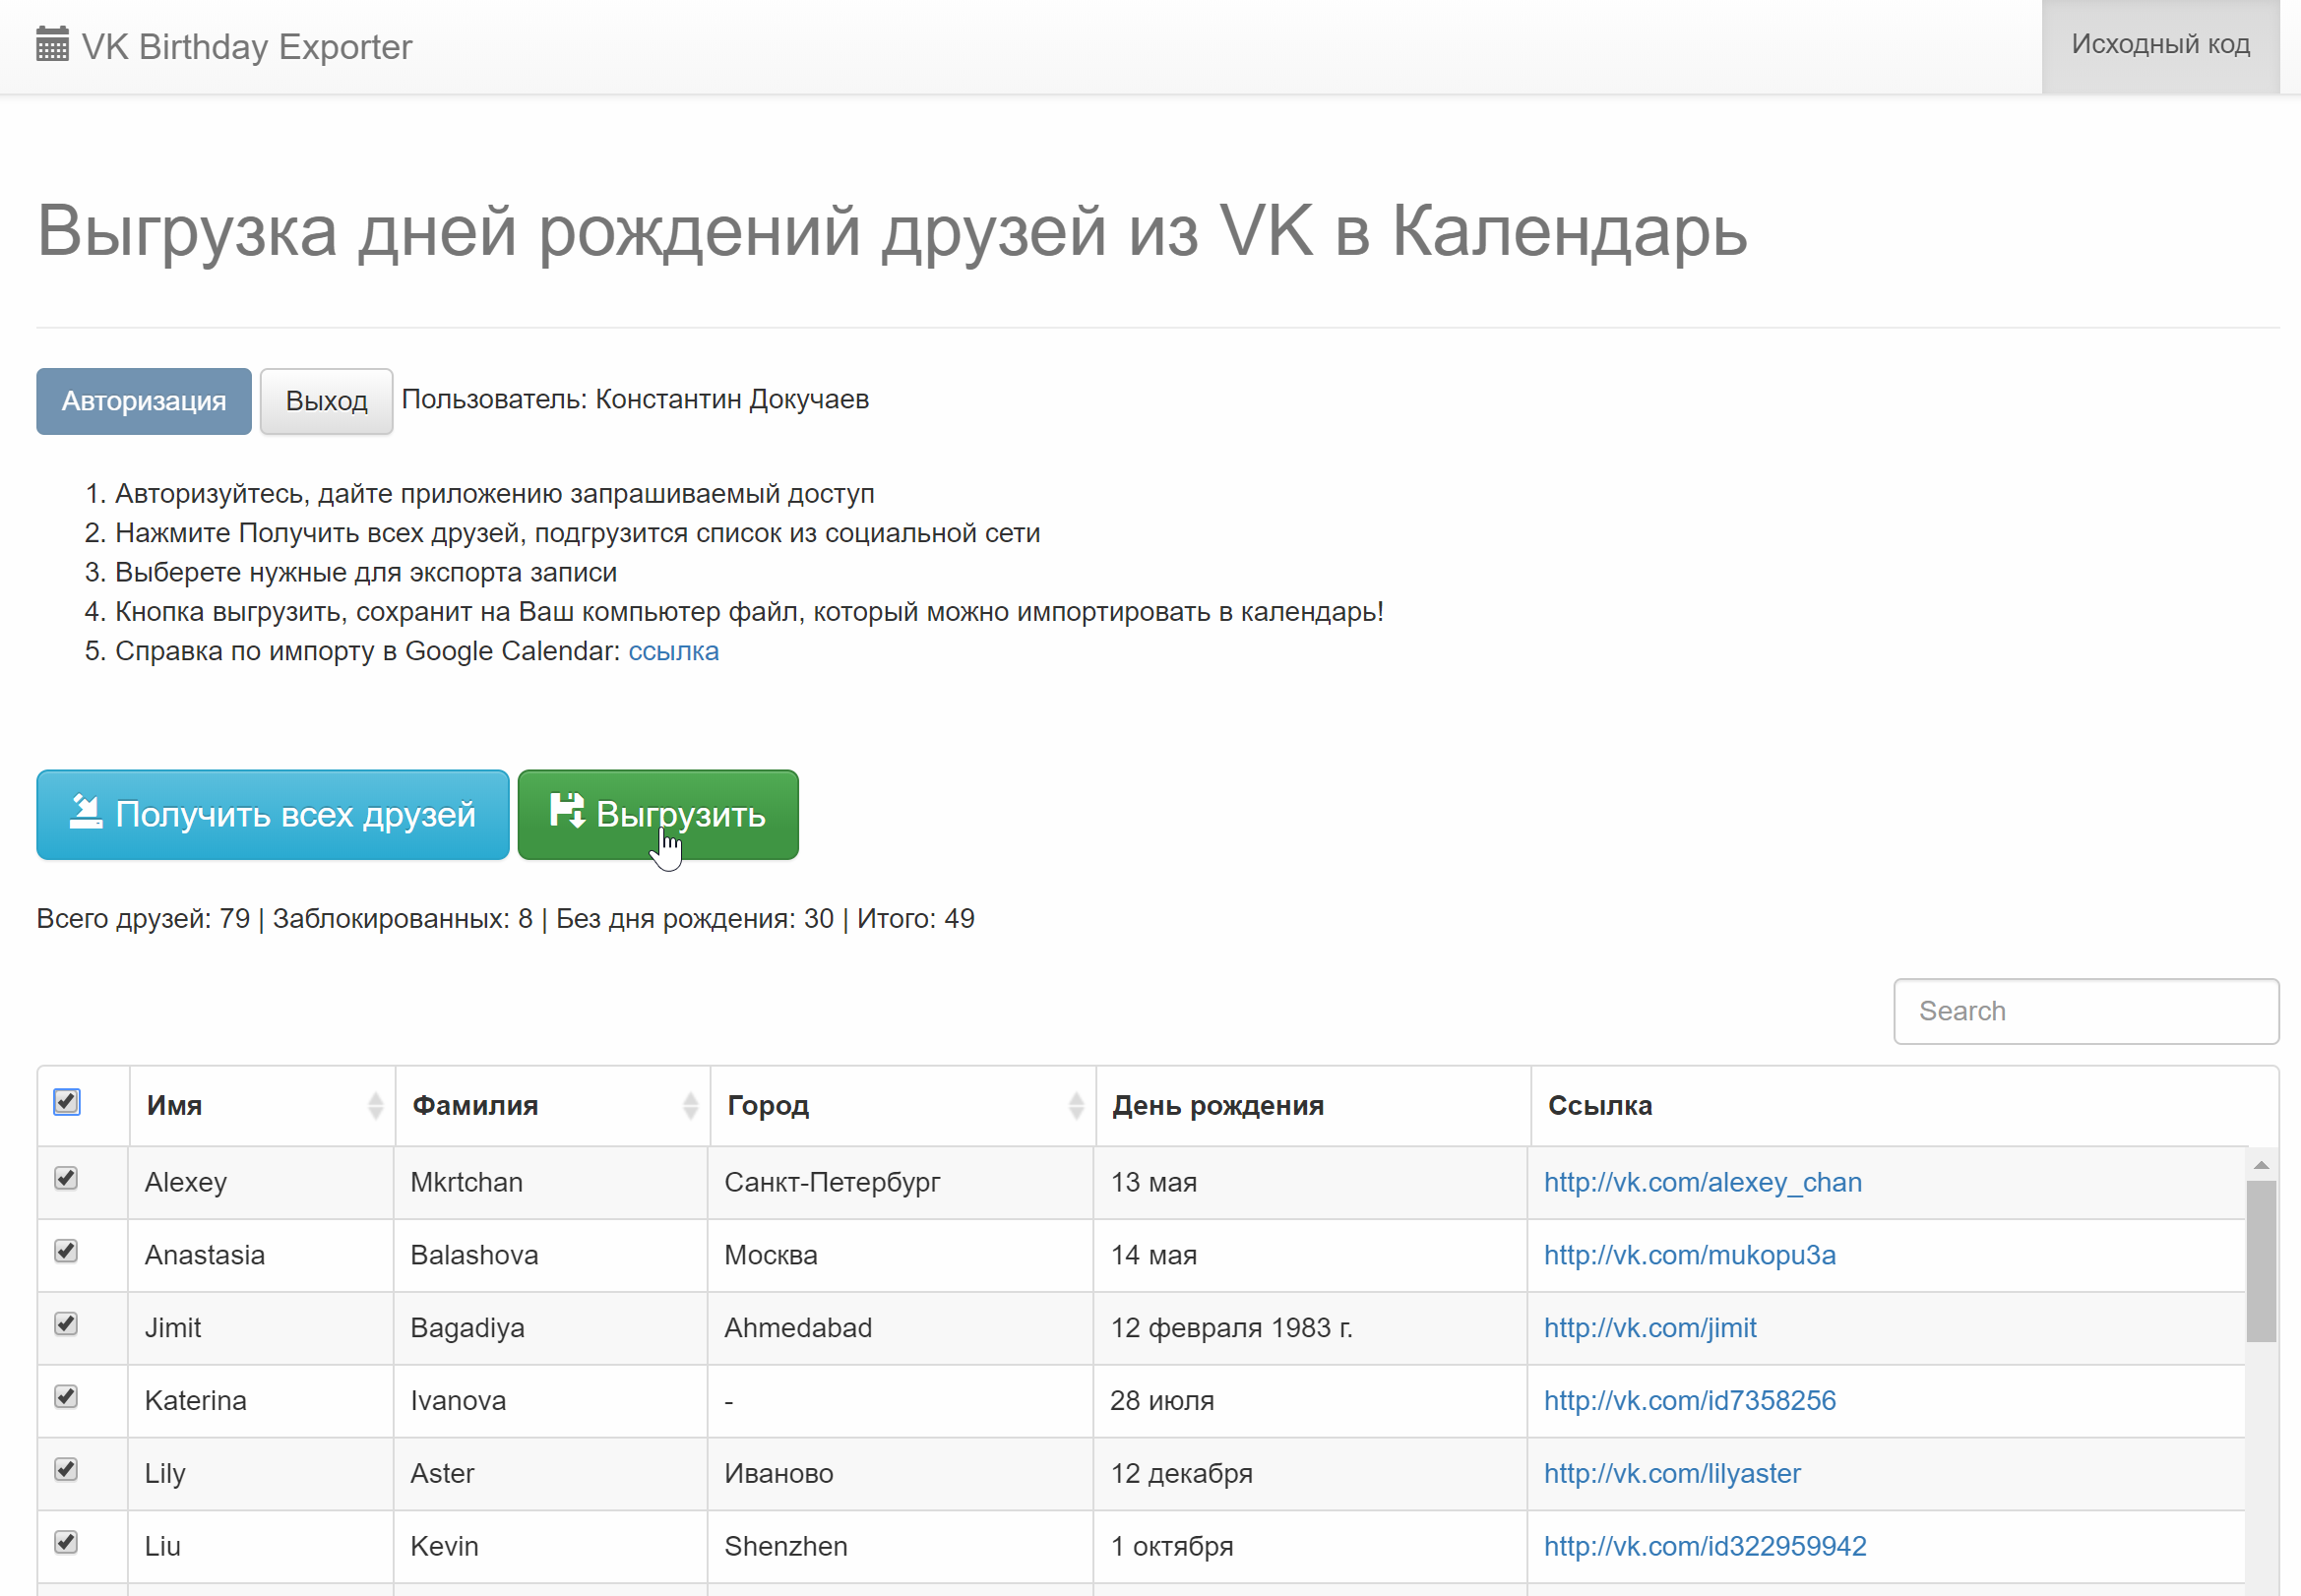Uncheck the Lily Aster row checkbox
The width and height of the screenshot is (2301, 1596).
66,1470
